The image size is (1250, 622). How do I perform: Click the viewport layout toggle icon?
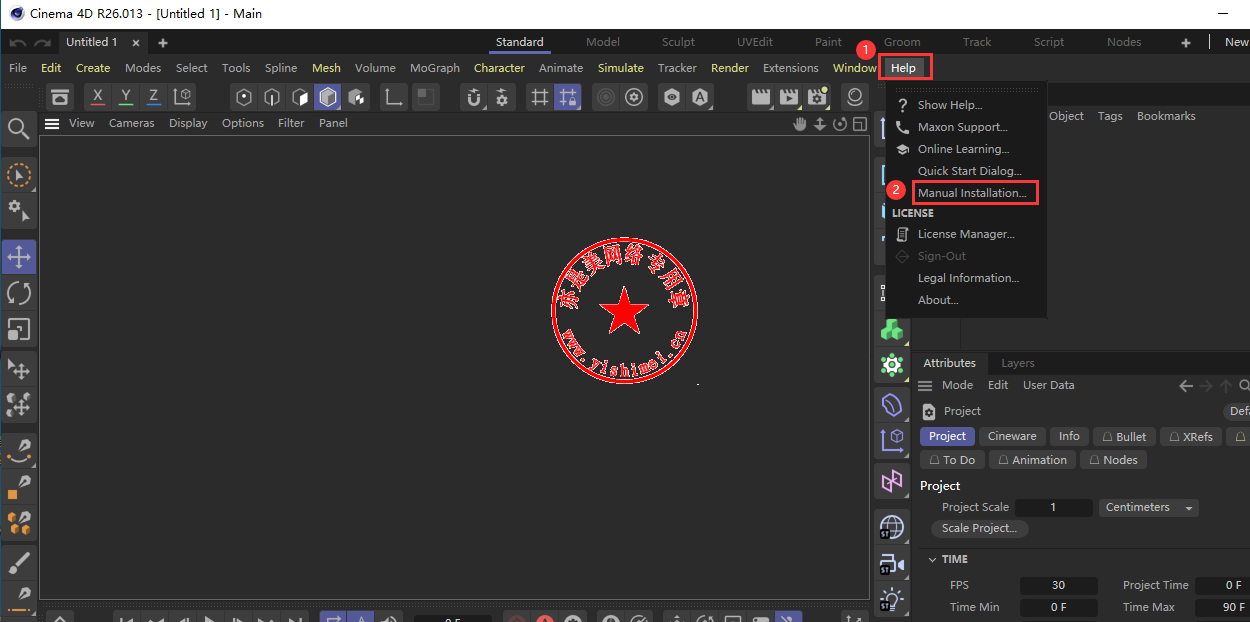pyautogui.click(x=859, y=124)
